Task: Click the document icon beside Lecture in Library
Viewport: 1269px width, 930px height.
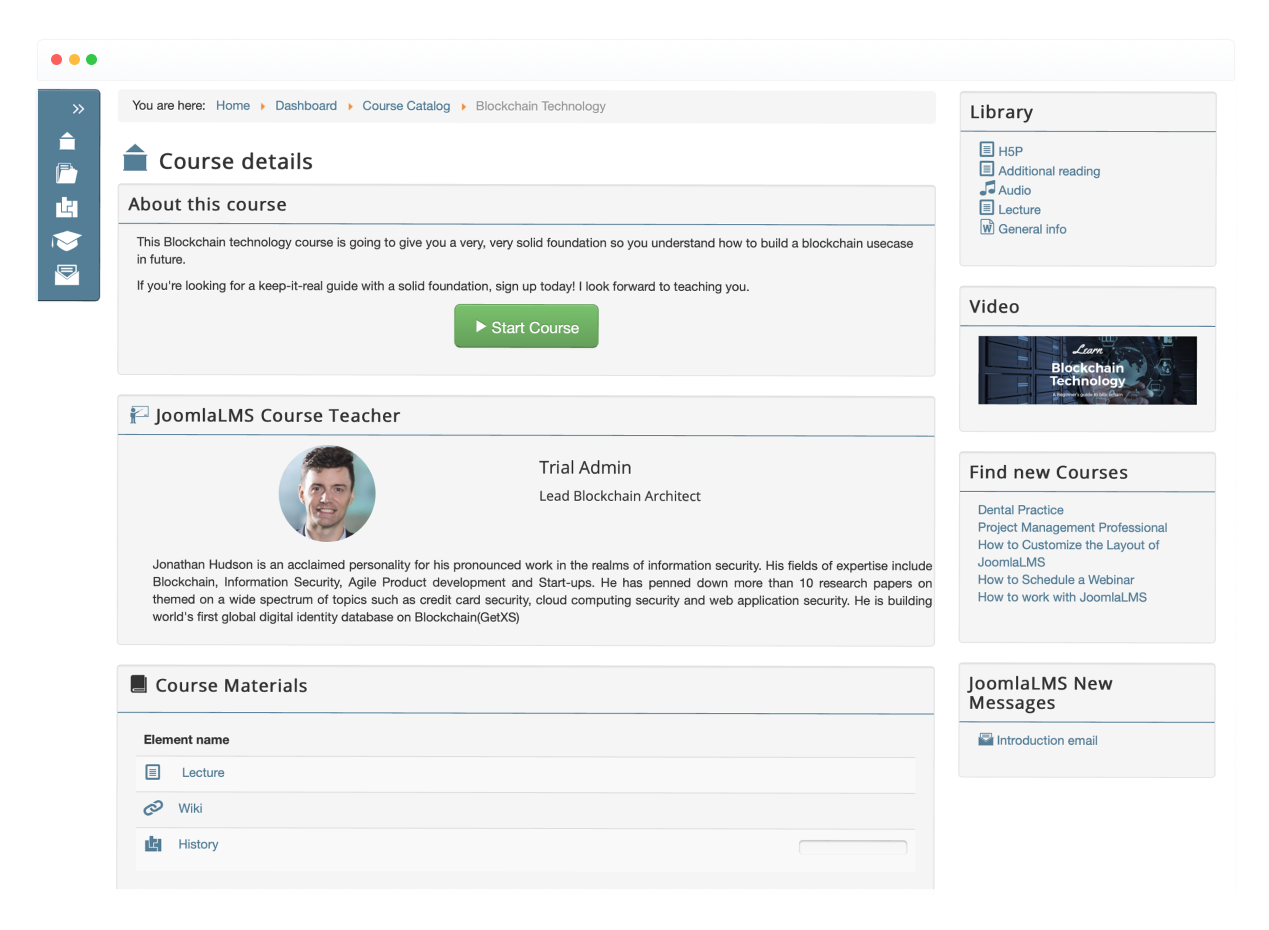Action: [x=987, y=208]
